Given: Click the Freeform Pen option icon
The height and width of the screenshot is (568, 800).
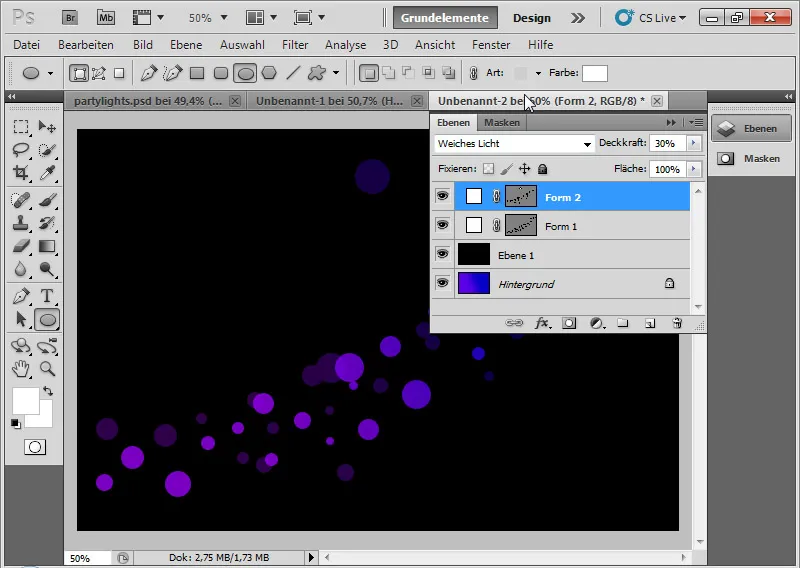Looking at the screenshot, I should tap(172, 73).
